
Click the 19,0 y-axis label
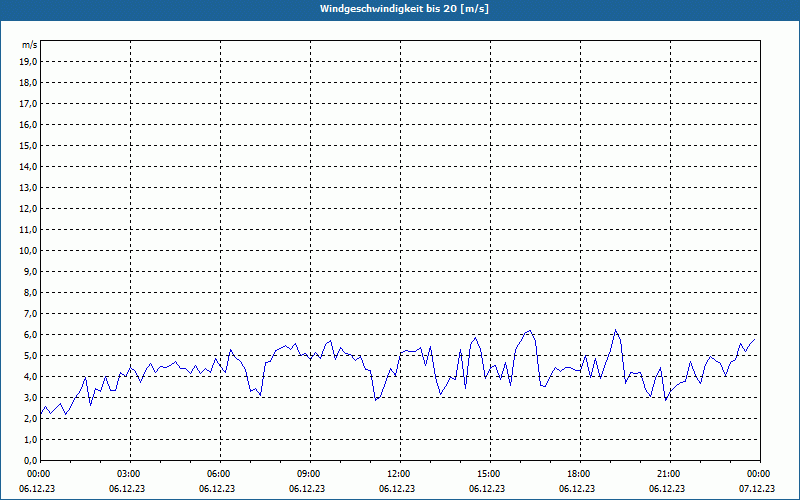click(28, 62)
